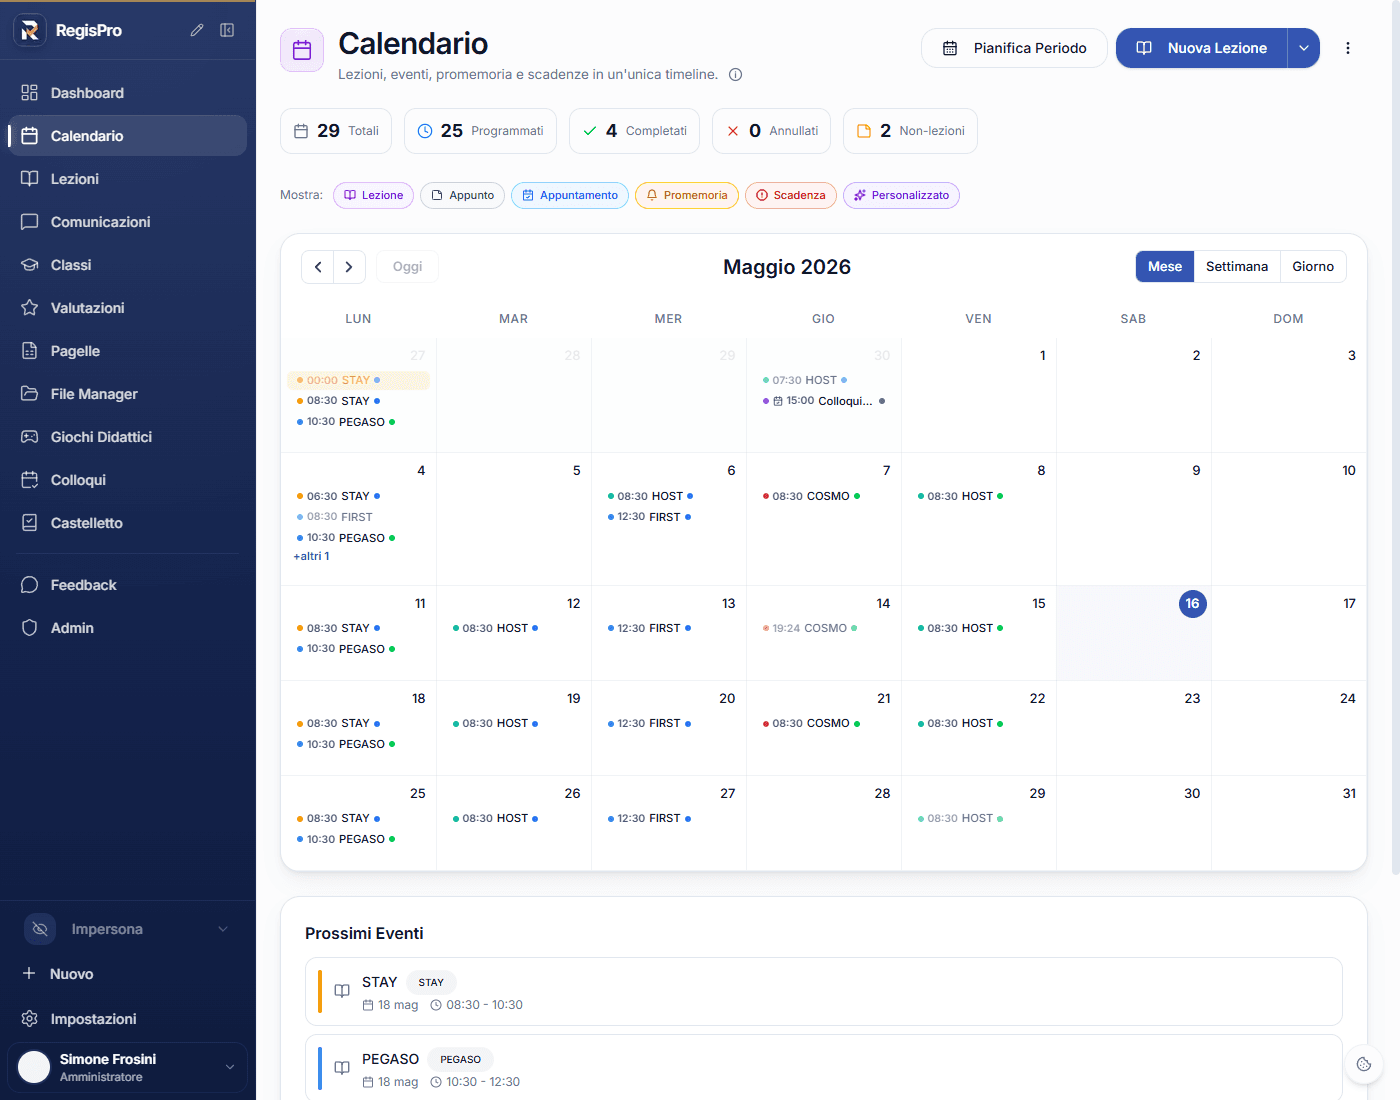Open the three-dot more options menu
The width and height of the screenshot is (1400, 1100).
(x=1348, y=48)
